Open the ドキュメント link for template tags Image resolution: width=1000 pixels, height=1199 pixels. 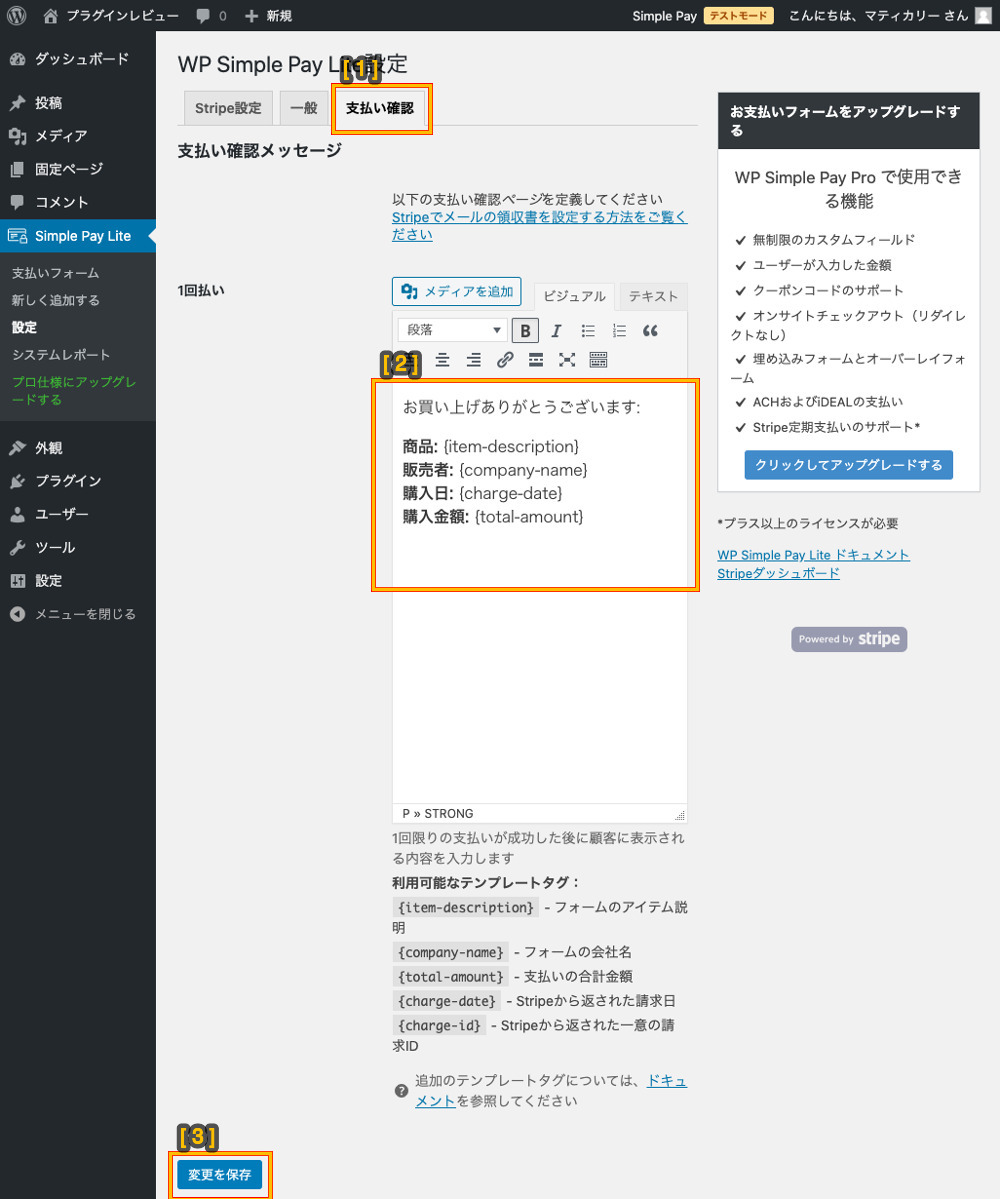tap(550, 1091)
